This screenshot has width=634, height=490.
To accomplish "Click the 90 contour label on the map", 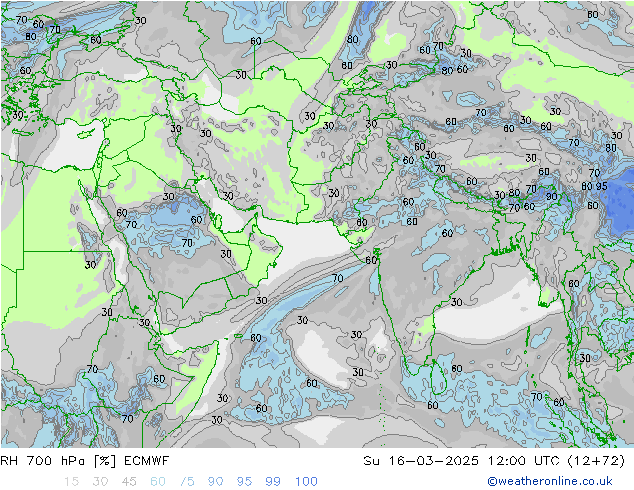I will coord(552,197).
